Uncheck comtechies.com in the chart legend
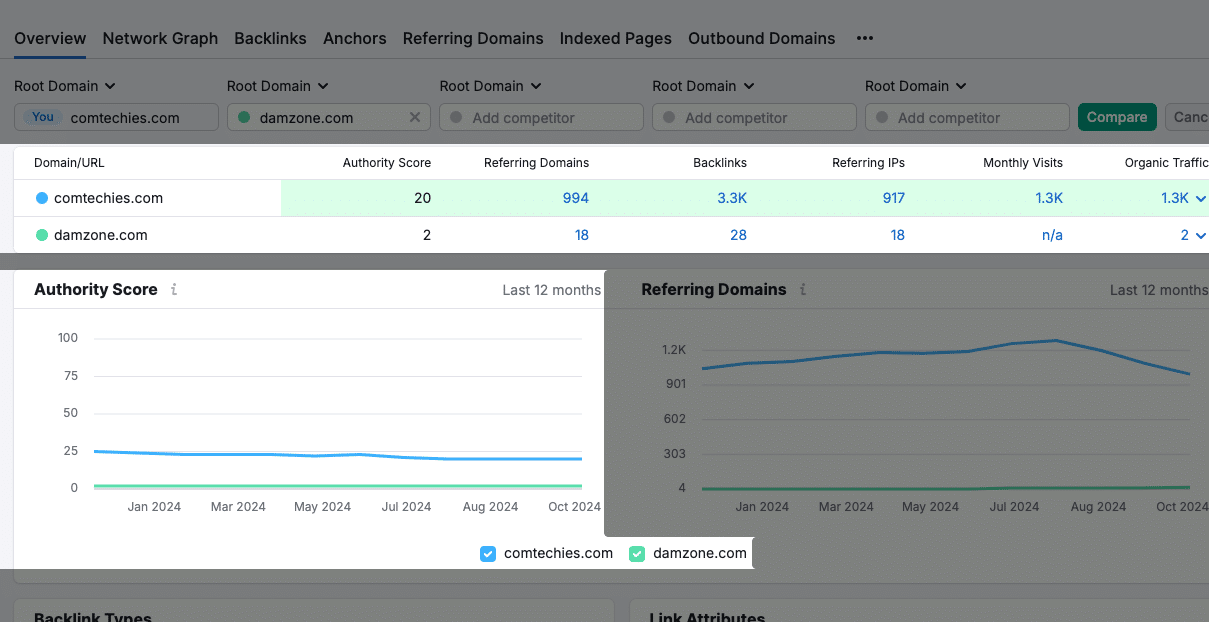Screen dimensions: 1209x622 coord(488,553)
